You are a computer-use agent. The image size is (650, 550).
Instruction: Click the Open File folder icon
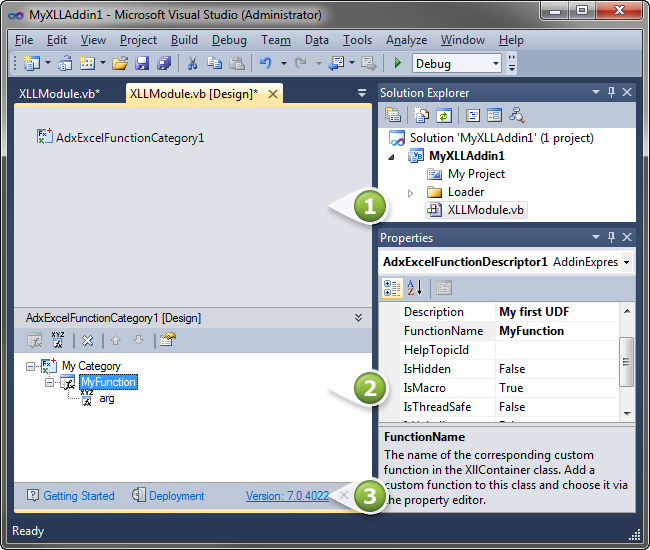[x=120, y=63]
